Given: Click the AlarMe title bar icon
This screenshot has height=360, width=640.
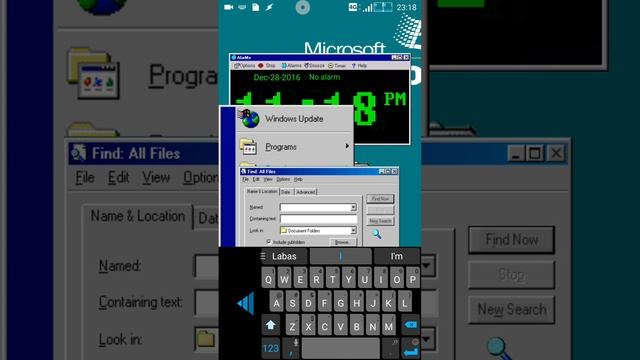Looking at the screenshot, I should (x=234, y=58).
